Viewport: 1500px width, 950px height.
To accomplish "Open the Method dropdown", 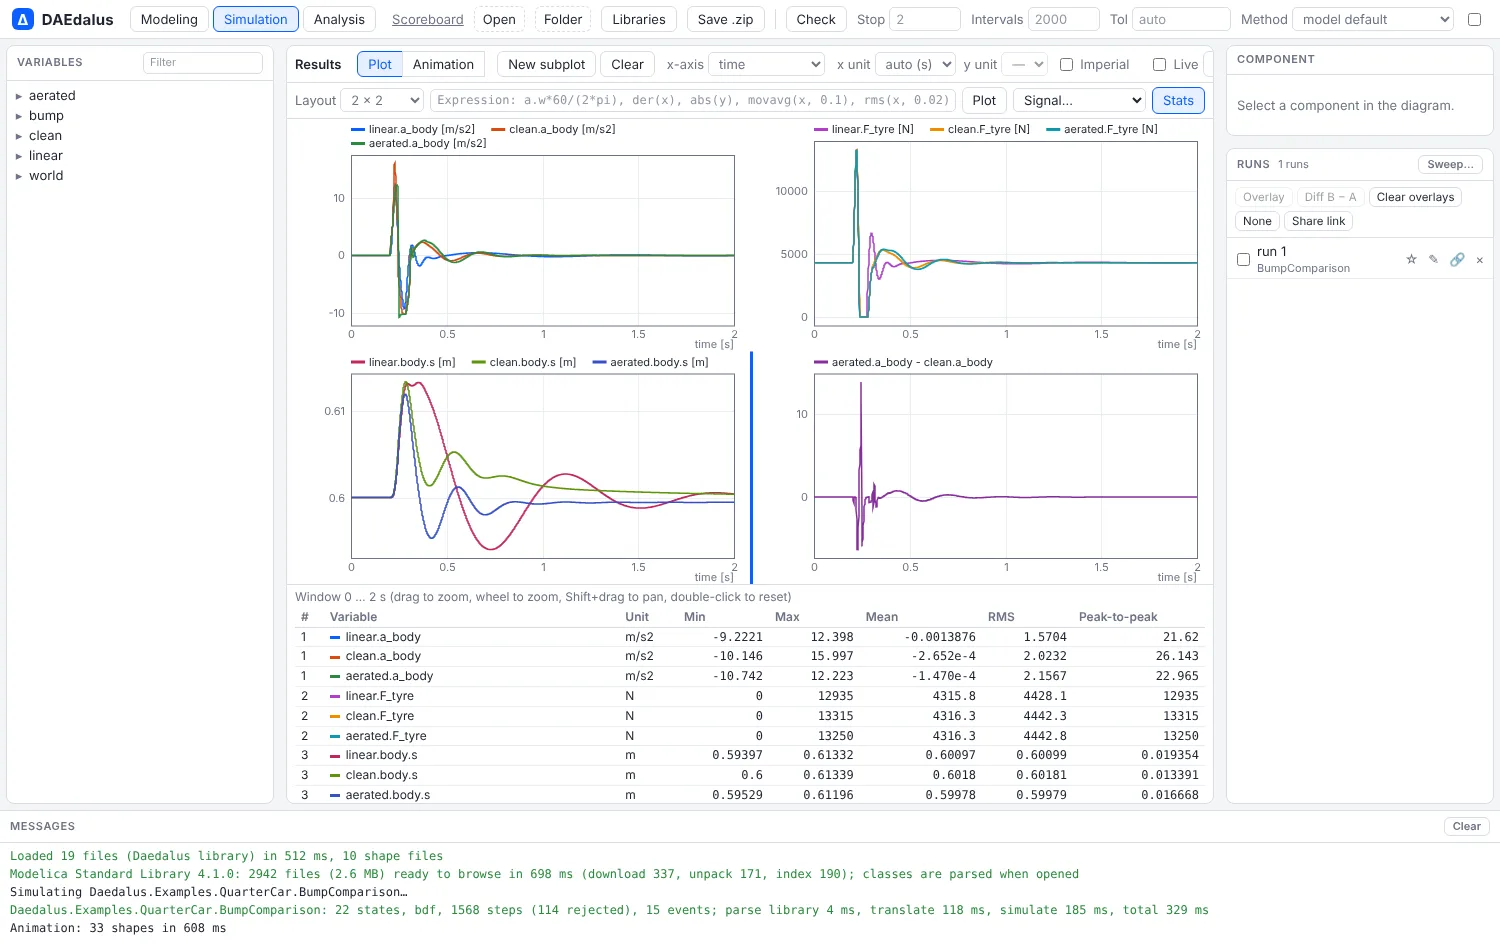I will click(1373, 19).
